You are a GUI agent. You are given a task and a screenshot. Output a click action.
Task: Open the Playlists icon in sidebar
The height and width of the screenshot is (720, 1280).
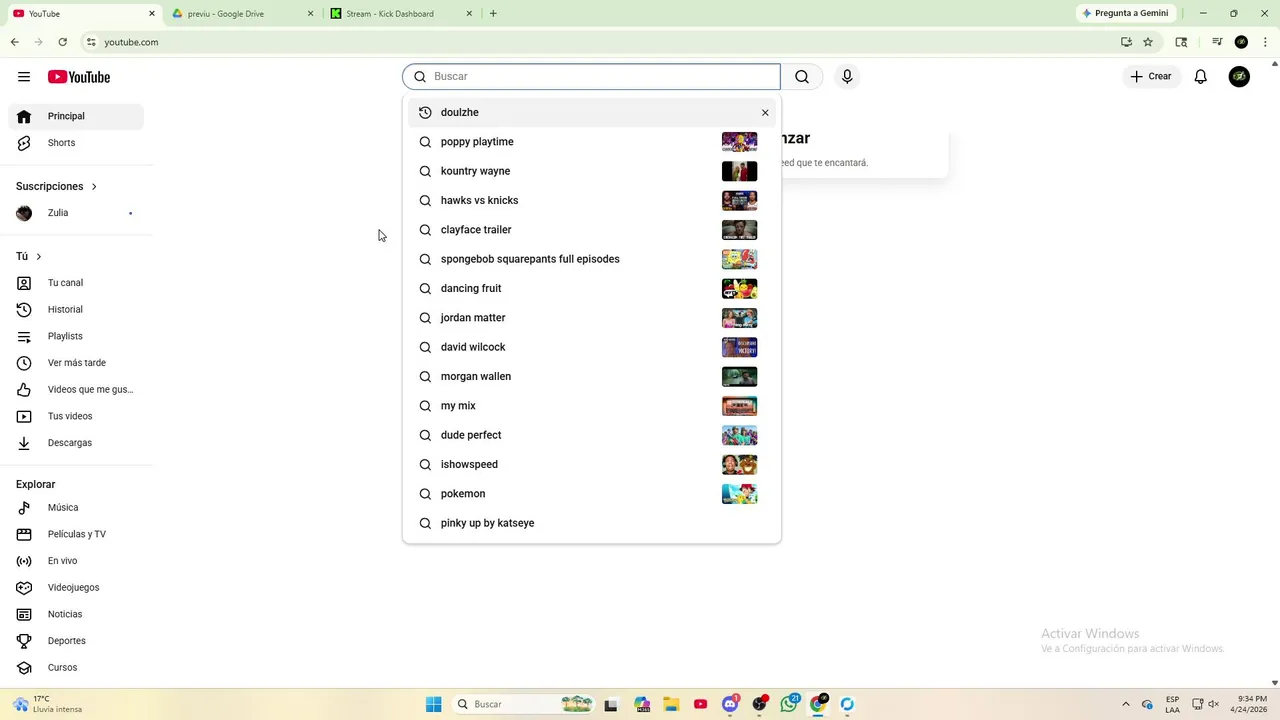point(24,337)
